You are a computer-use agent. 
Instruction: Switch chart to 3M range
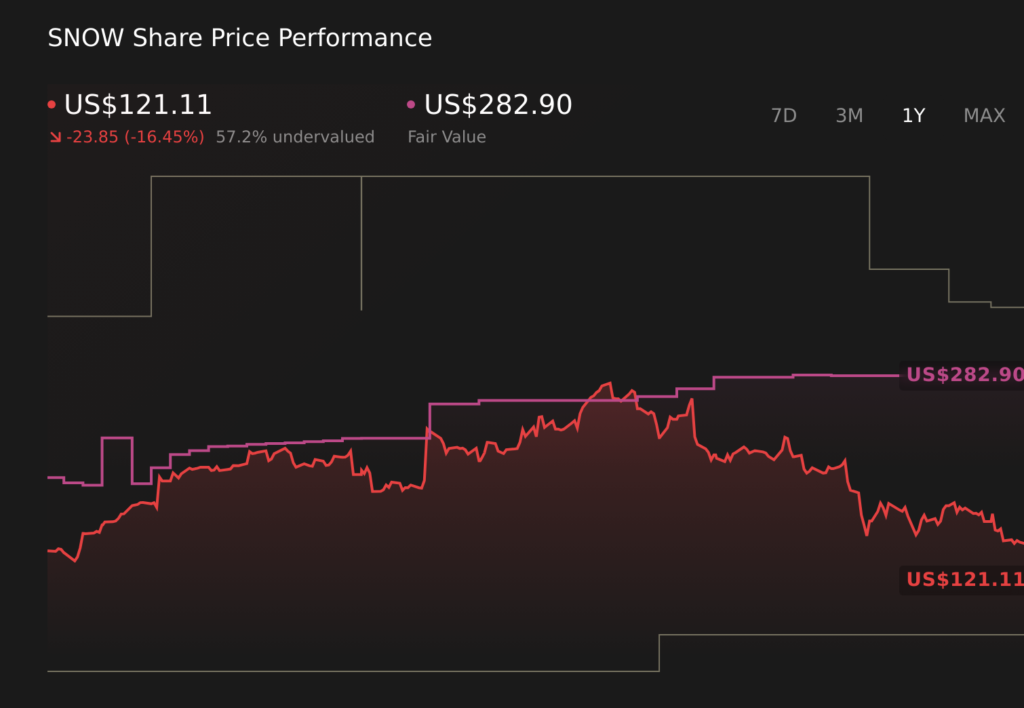point(849,116)
